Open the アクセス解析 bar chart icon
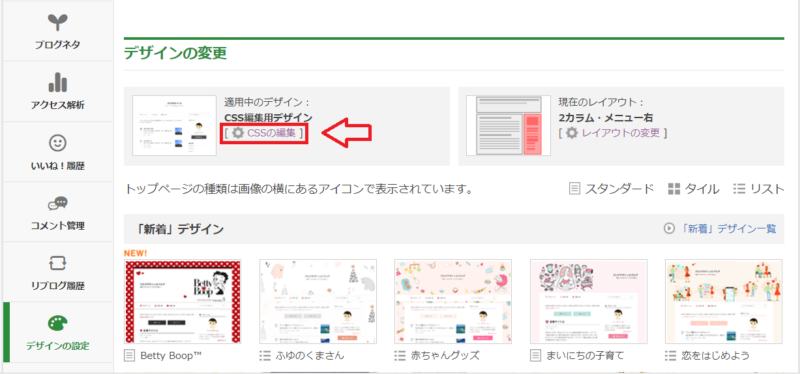800x374 pixels. (58, 82)
